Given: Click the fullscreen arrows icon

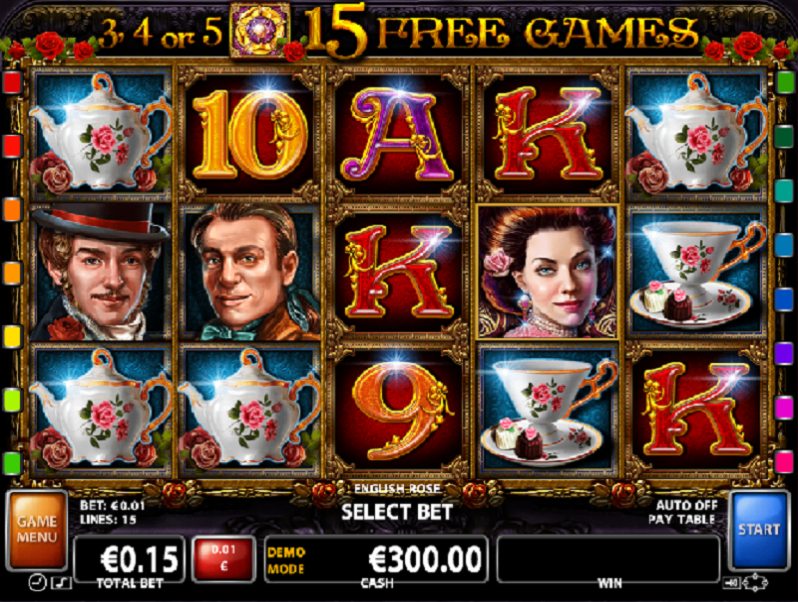Looking at the screenshot, I should click(755, 583).
